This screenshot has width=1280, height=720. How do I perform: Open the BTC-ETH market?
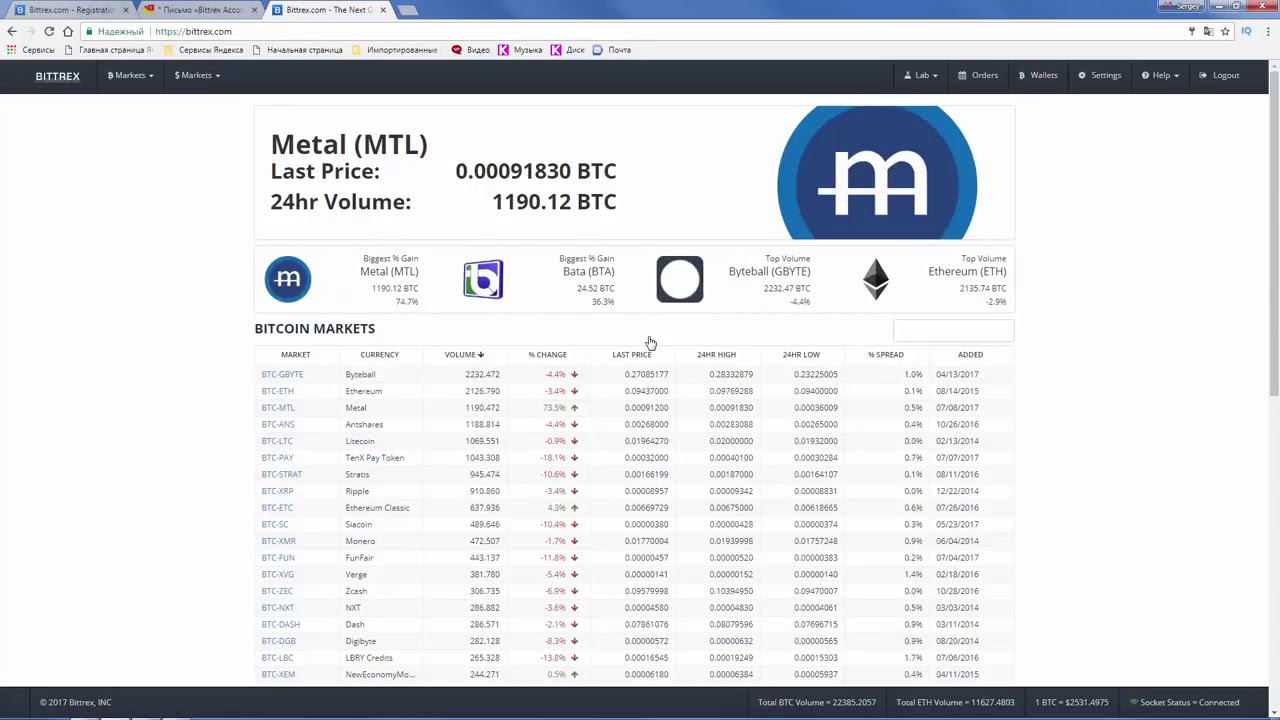point(277,391)
